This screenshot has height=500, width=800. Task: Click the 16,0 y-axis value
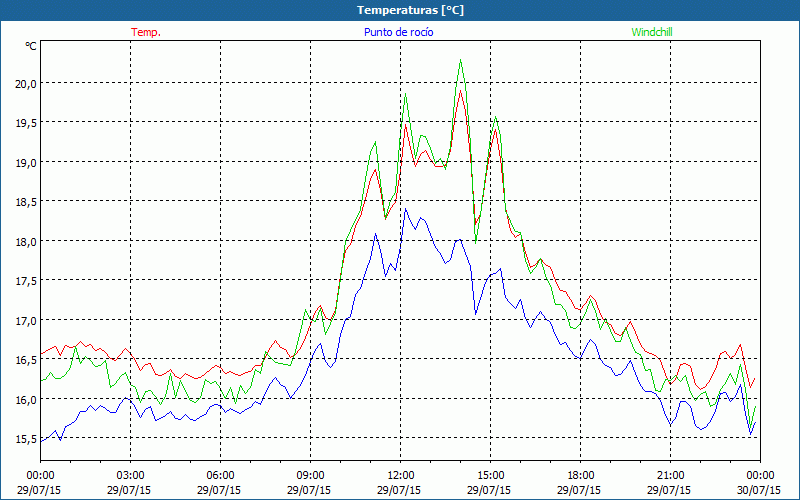coord(26,399)
